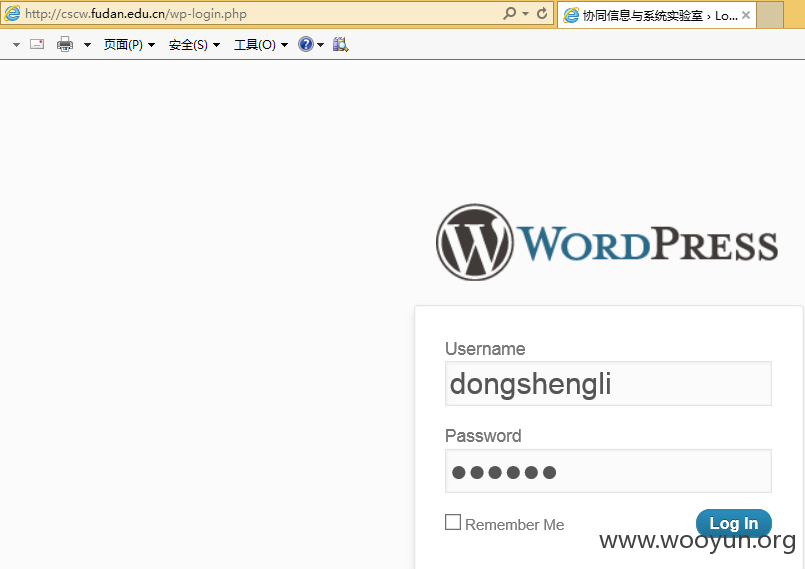This screenshot has height=569, width=805.
Task: Click the WordPress logo
Action: (607, 242)
